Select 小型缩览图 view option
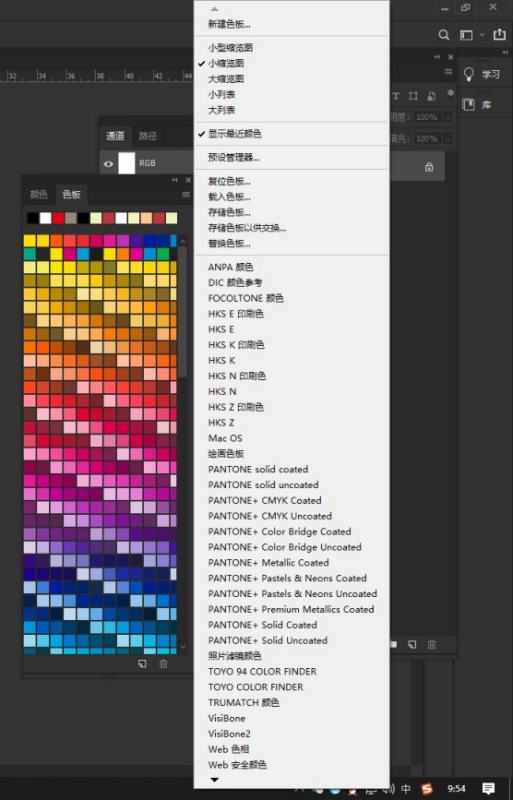The width and height of the screenshot is (513, 800). point(230,47)
